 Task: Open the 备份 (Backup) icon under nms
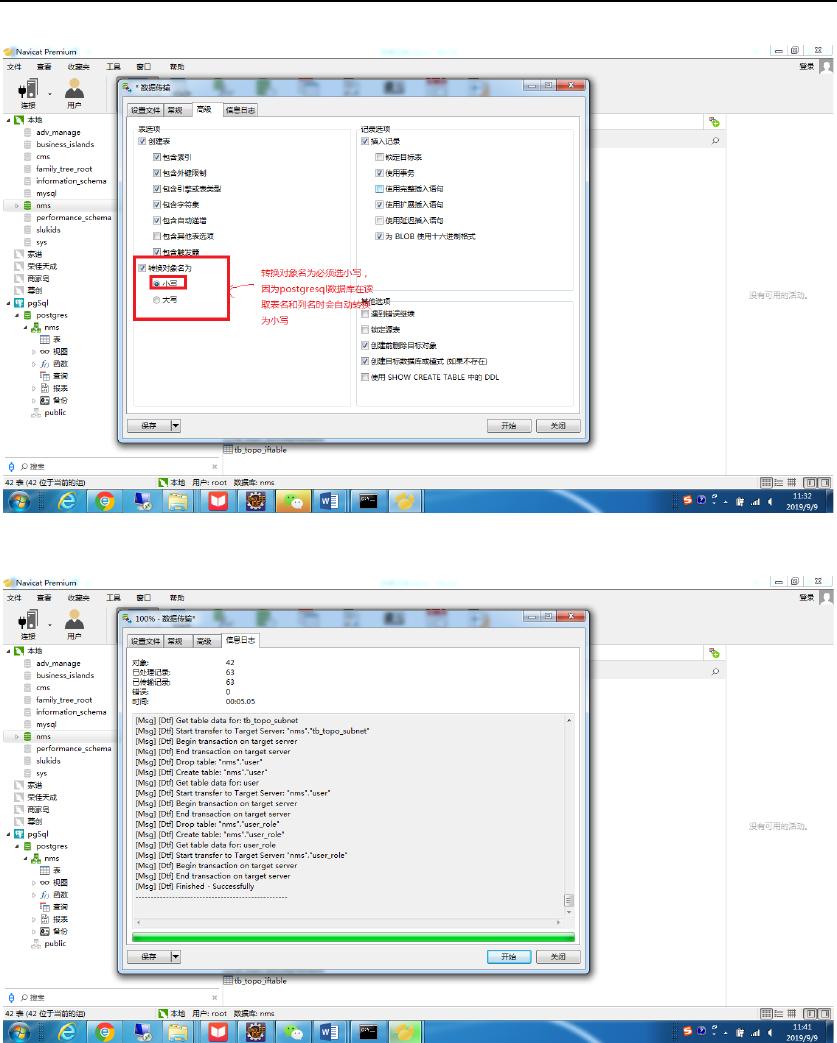point(46,400)
